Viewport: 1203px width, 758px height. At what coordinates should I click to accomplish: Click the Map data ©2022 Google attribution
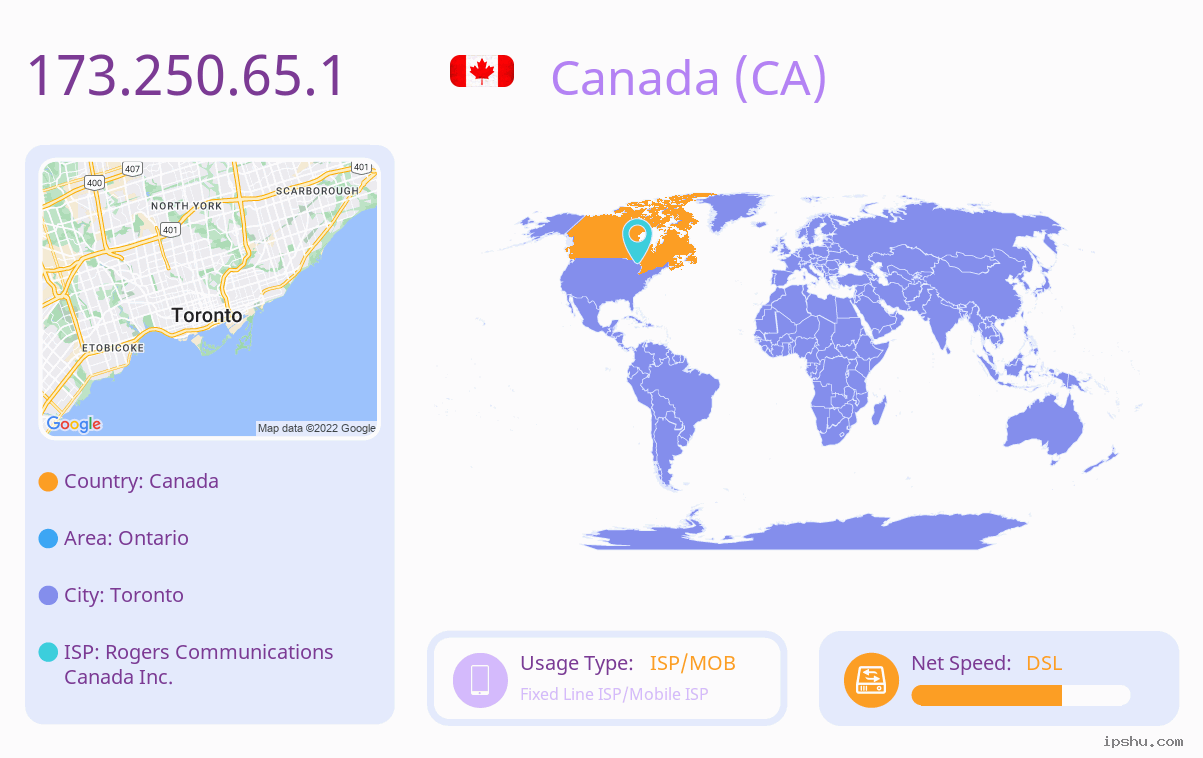317,428
